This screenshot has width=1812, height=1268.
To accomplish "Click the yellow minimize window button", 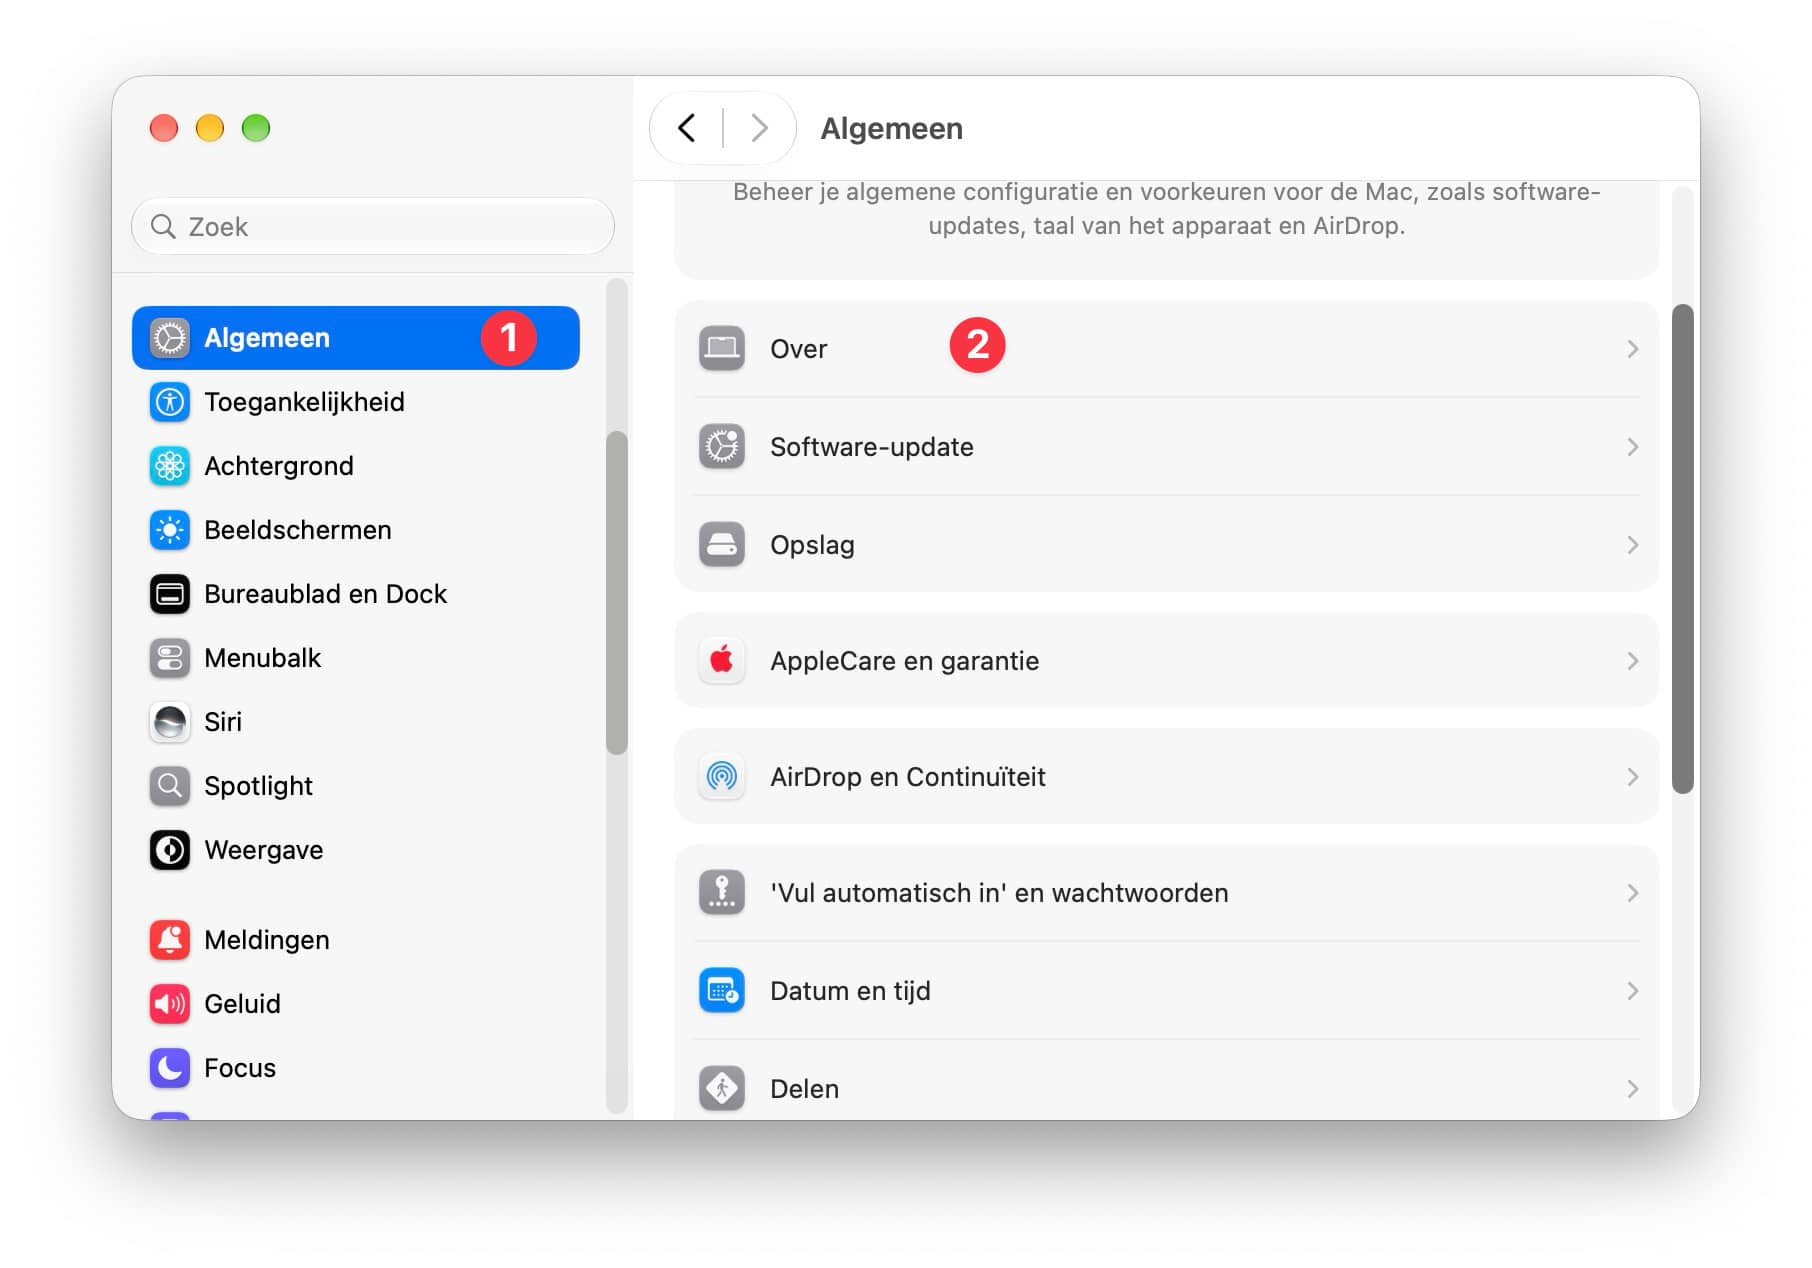I will (x=210, y=128).
